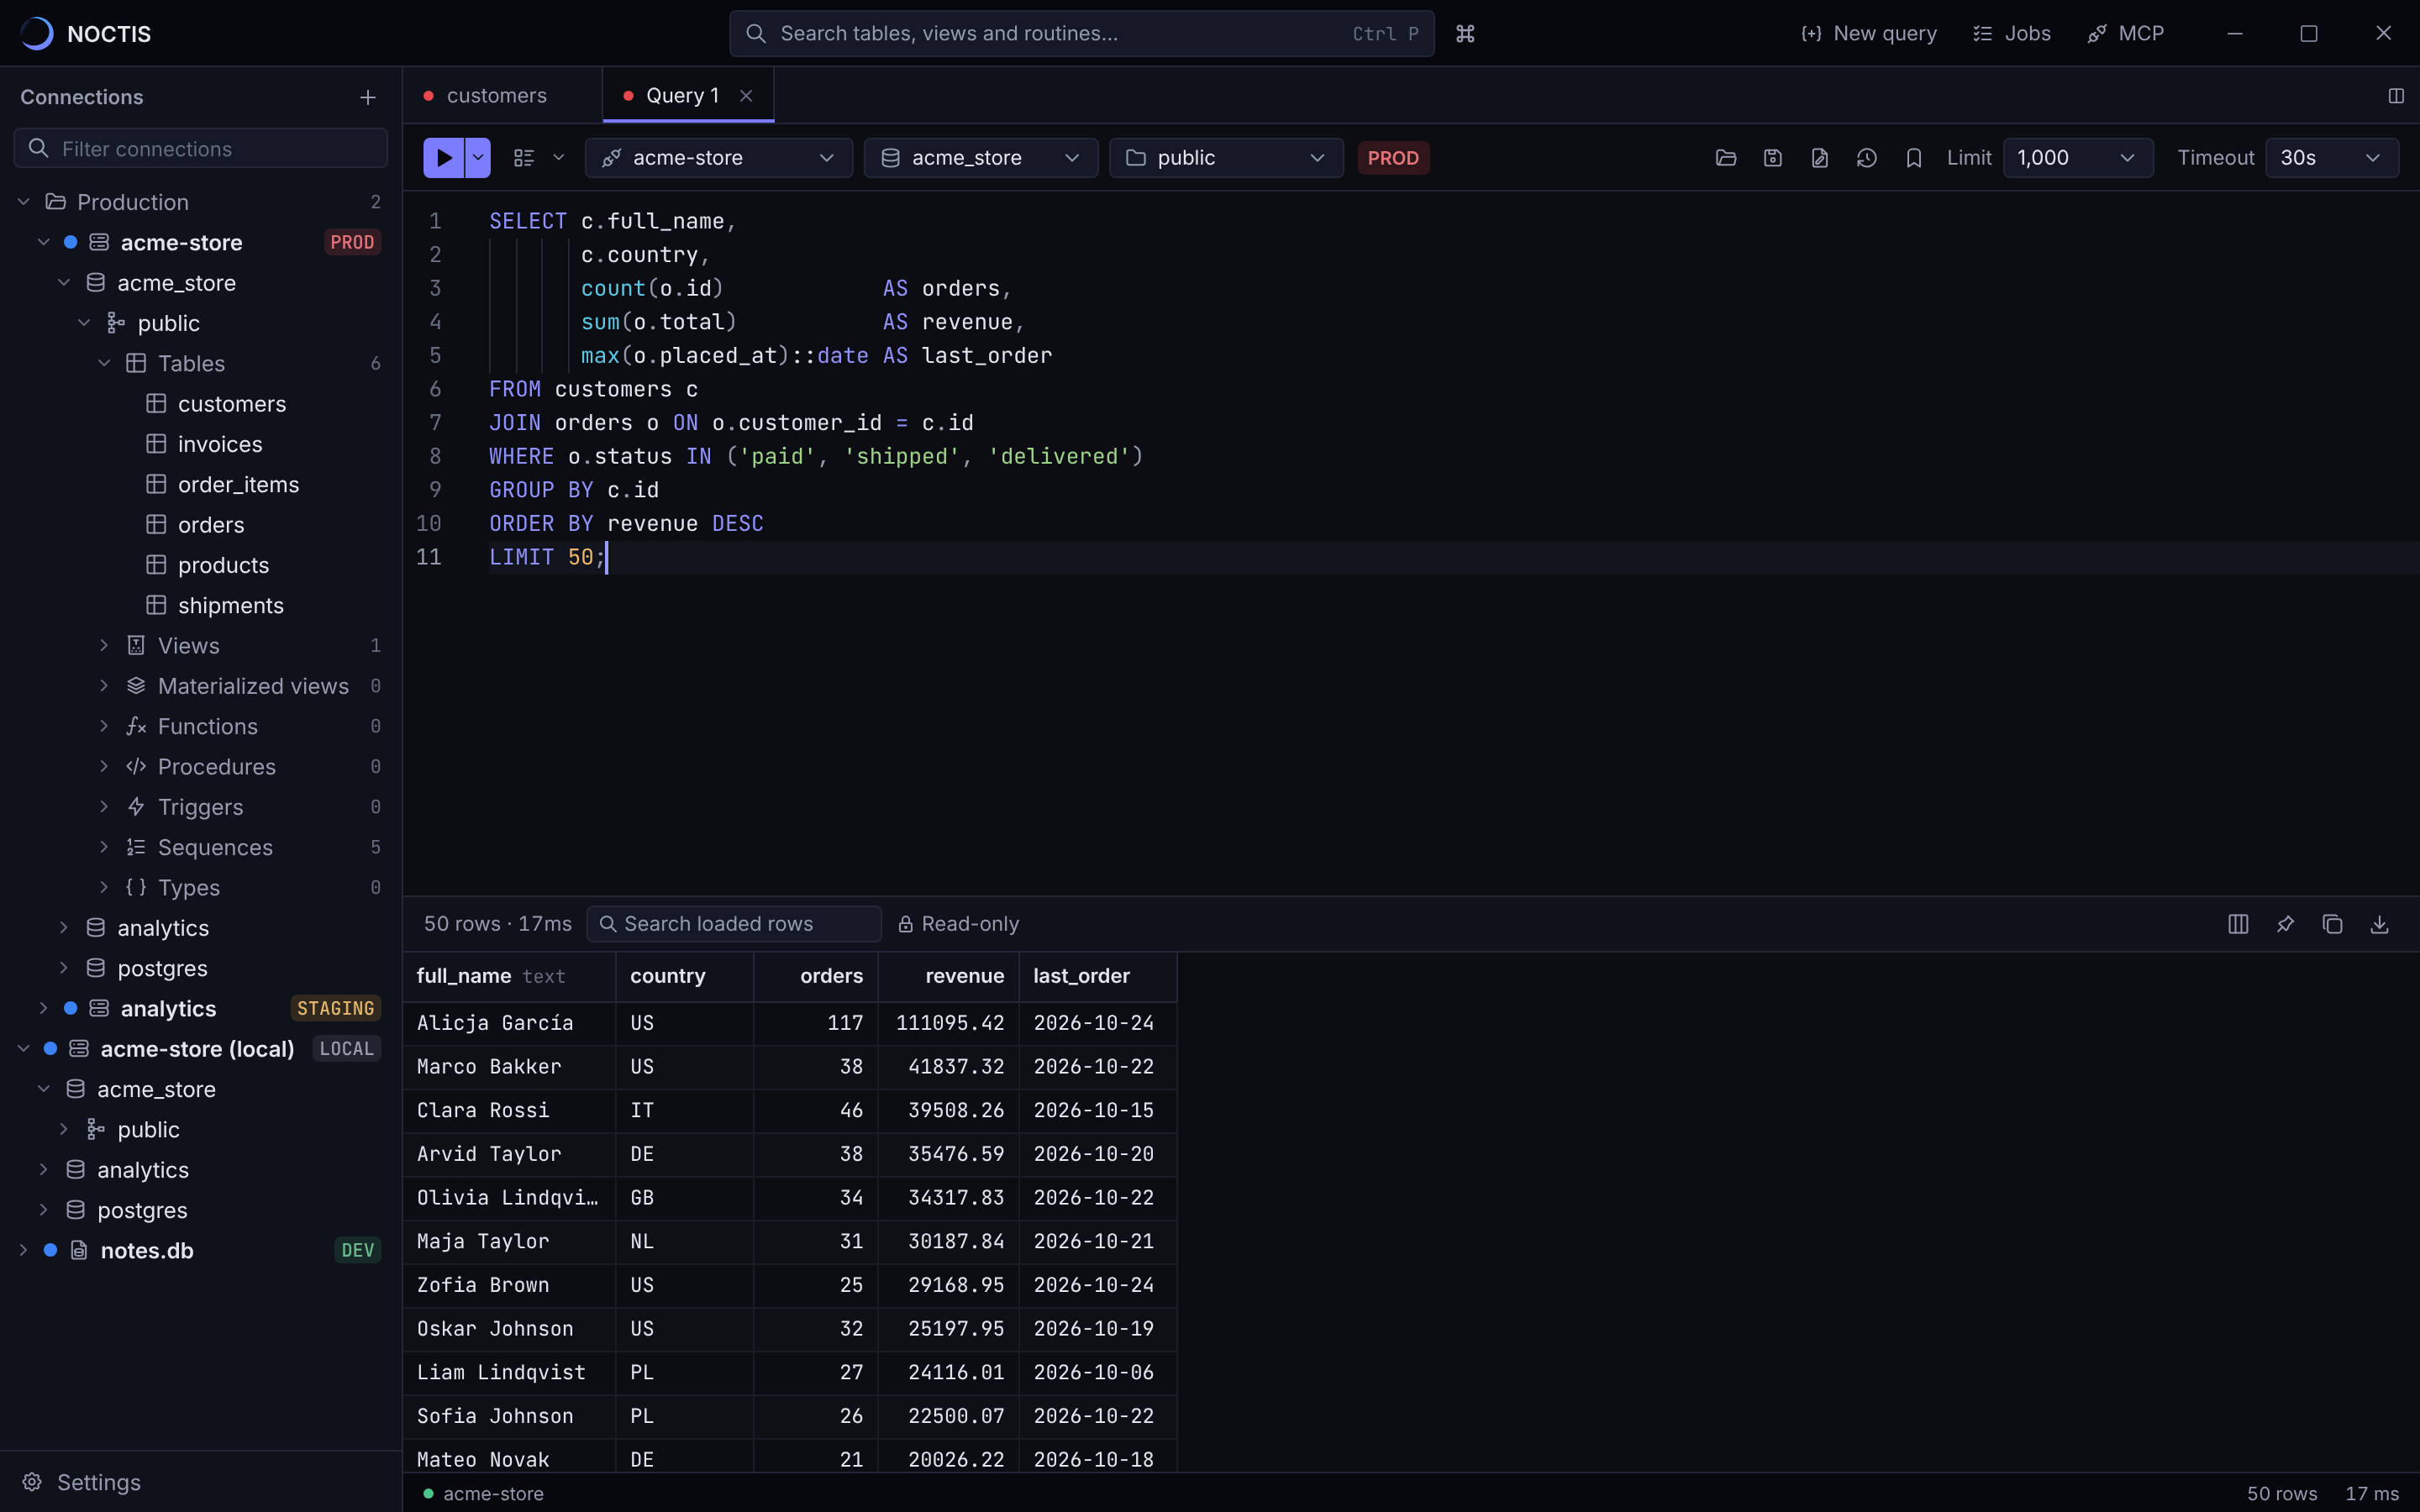Select the Query 1 tab
Screen dimensions: 2420x1512
pyautogui.click(x=682, y=96)
